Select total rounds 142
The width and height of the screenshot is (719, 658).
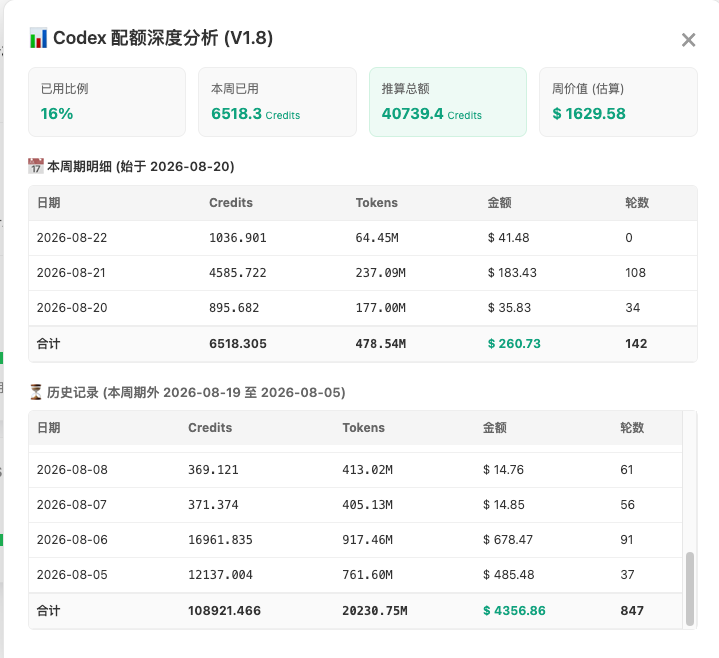(636, 343)
